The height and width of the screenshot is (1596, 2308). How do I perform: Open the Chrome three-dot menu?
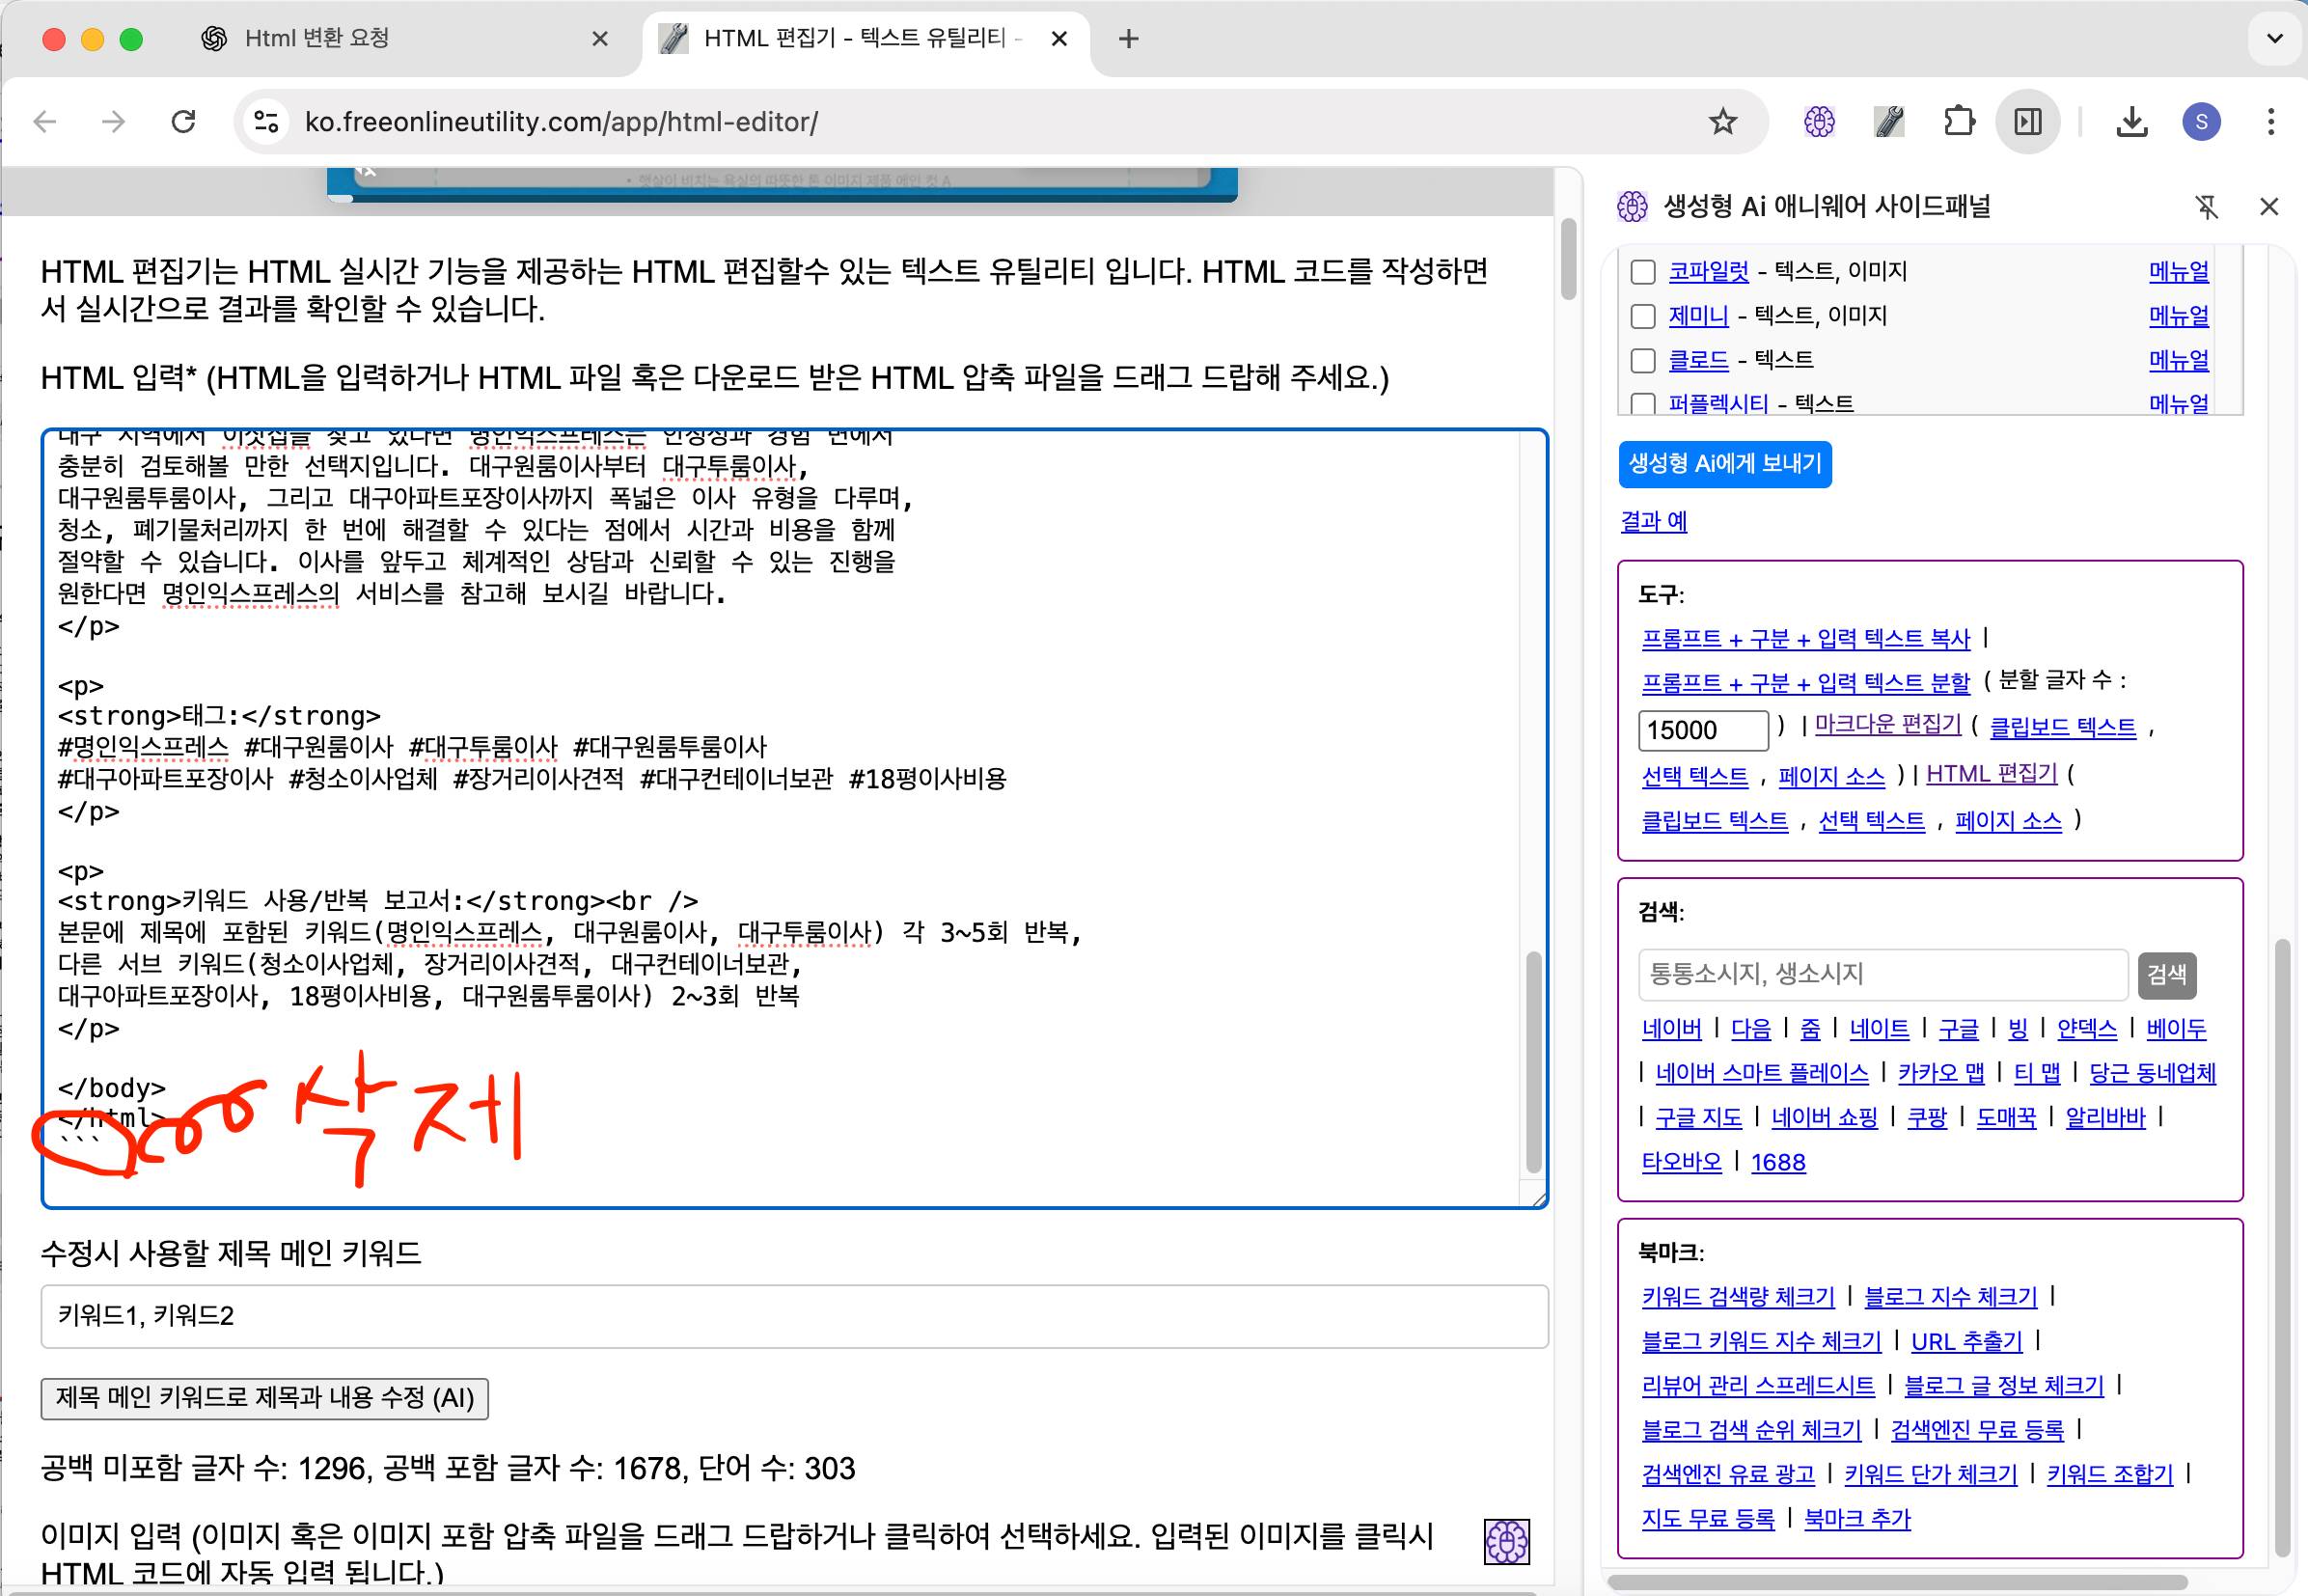[x=2271, y=122]
